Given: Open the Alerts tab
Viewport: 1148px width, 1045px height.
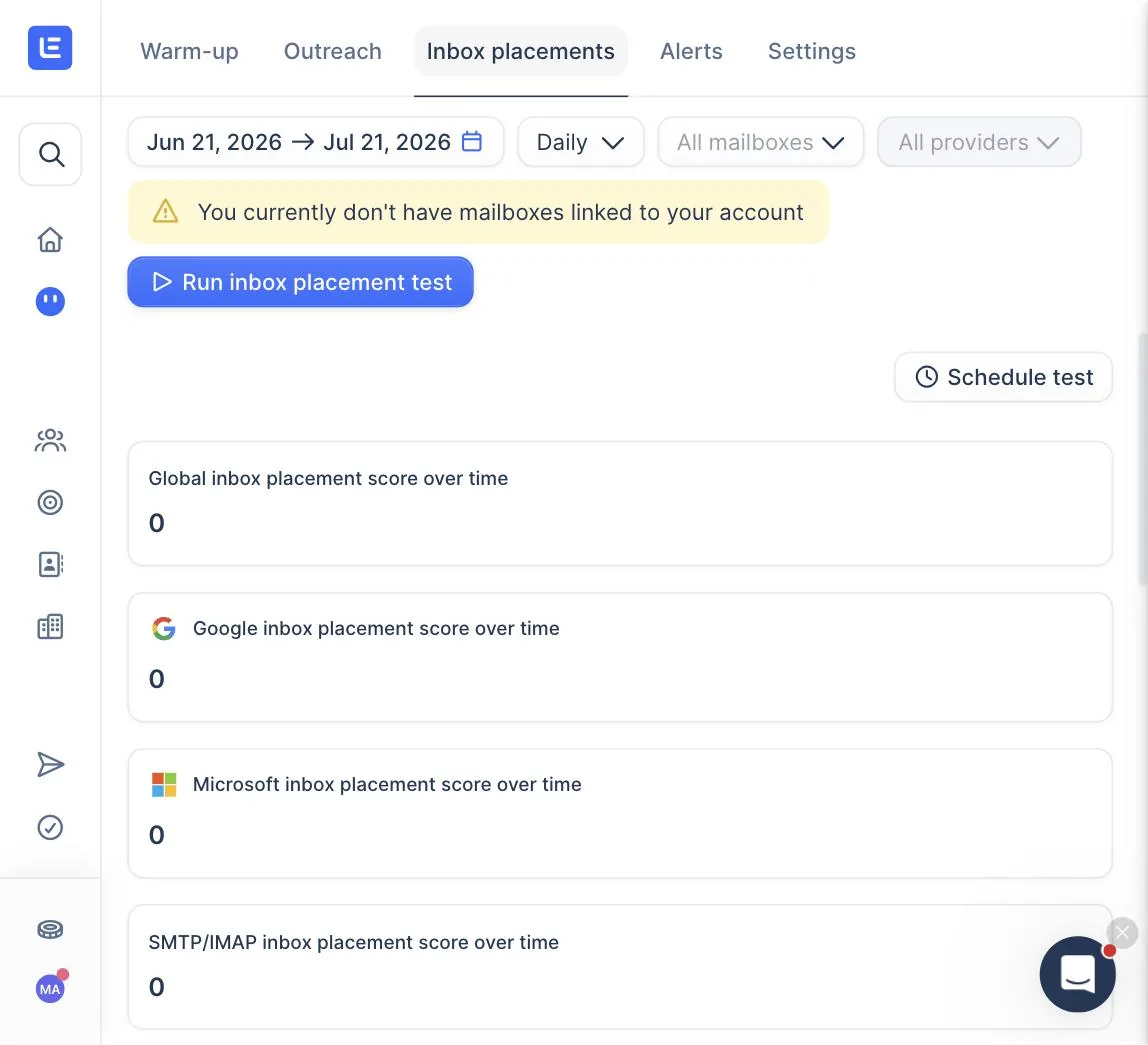Looking at the screenshot, I should (691, 51).
